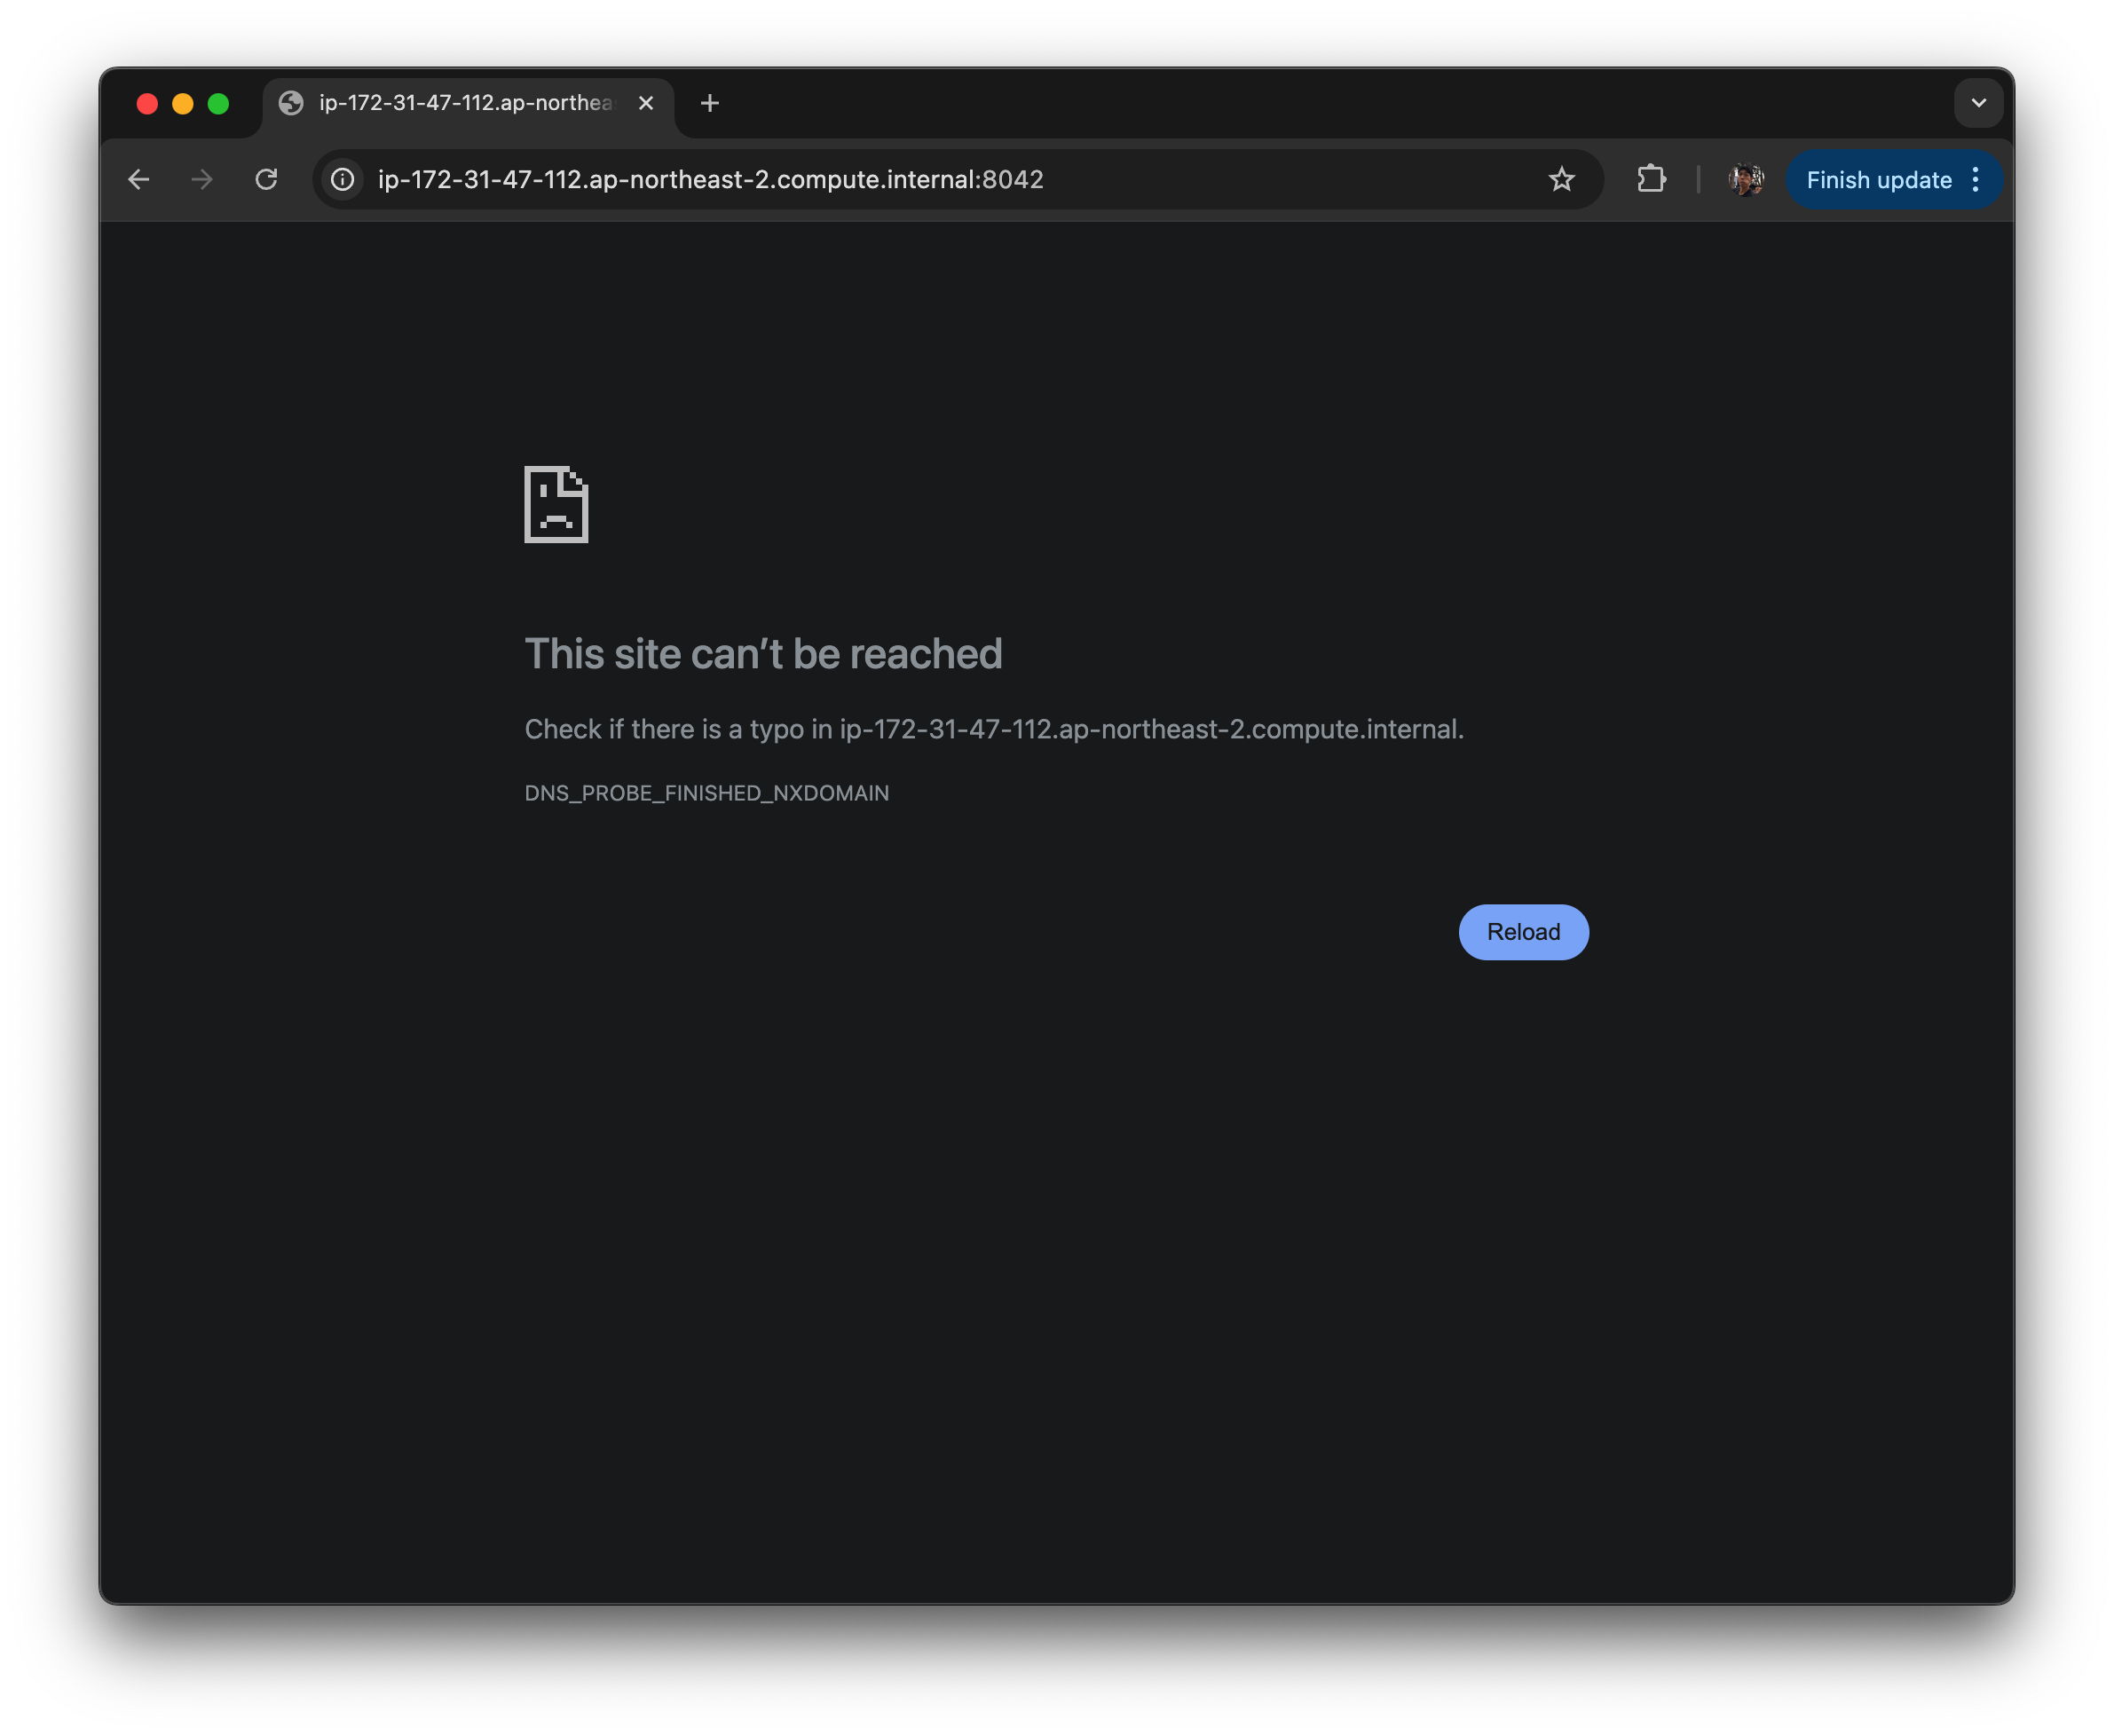Screen dimensions: 2114x1736
Task: View site information icon in address bar
Action: click(343, 180)
